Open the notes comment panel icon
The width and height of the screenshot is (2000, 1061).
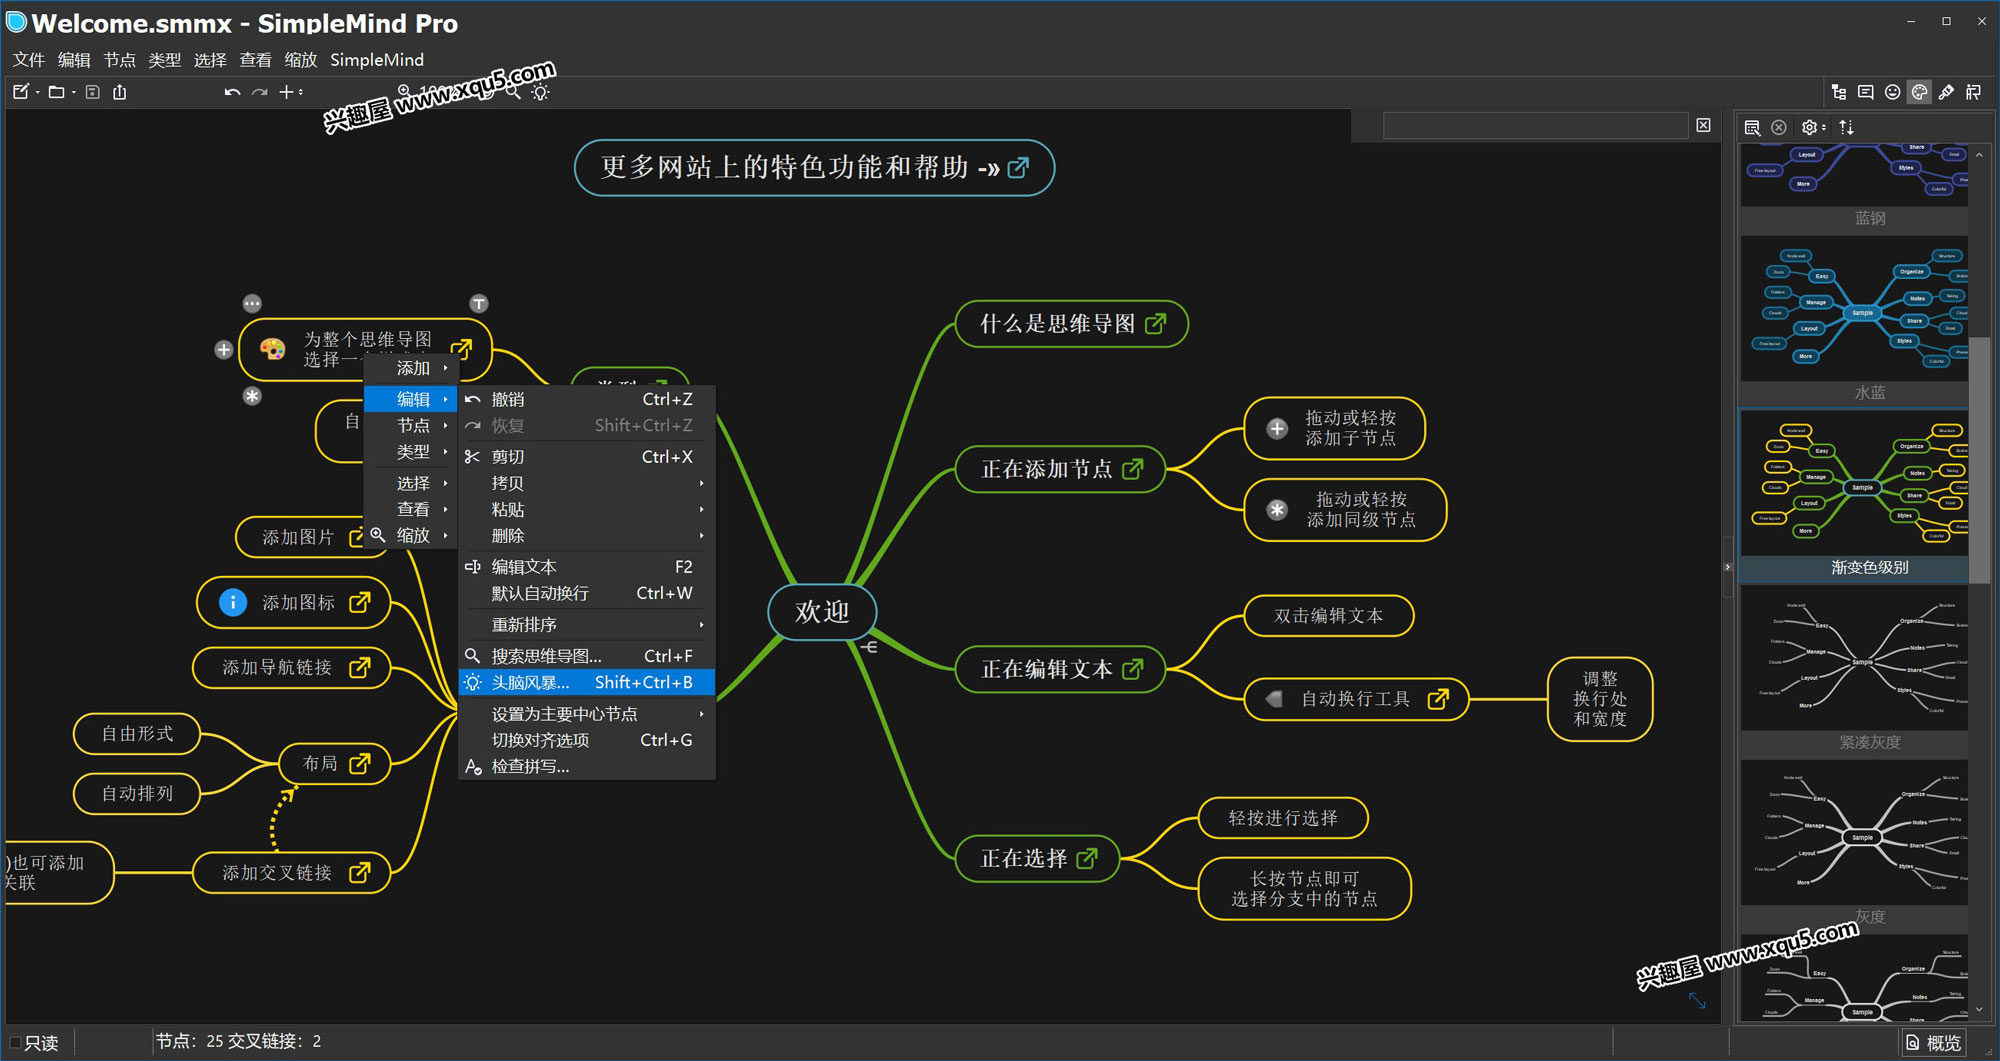pos(1866,92)
